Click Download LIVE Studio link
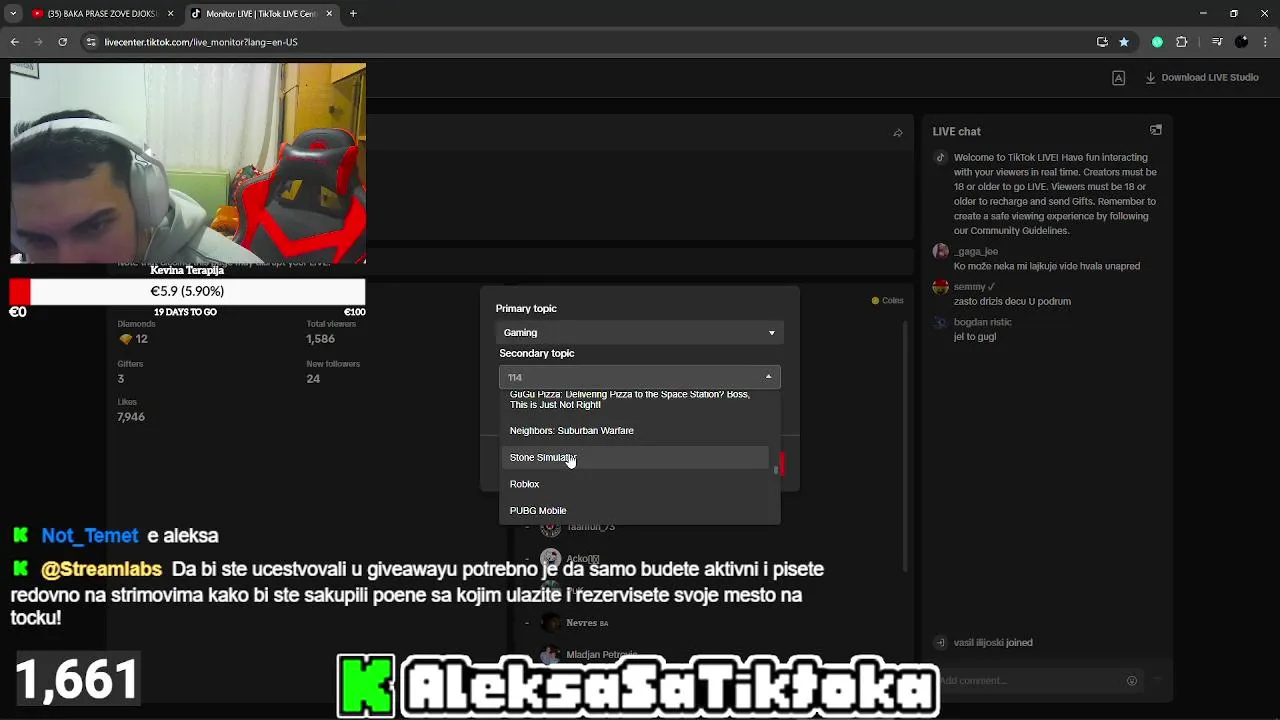Viewport: 1280px width, 720px height. pyautogui.click(x=1202, y=78)
